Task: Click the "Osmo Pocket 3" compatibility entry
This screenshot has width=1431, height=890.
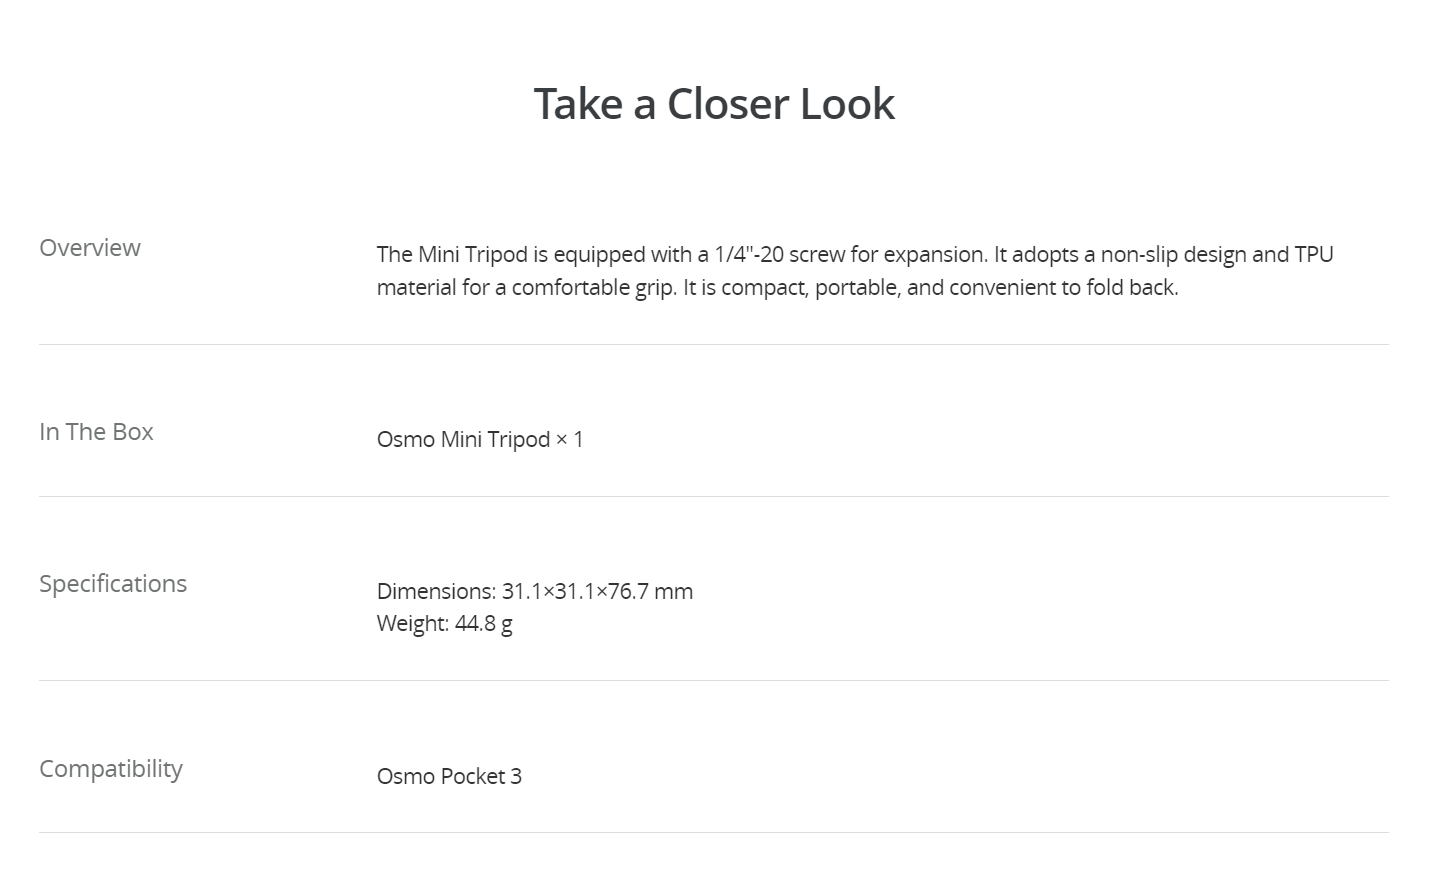Action: [449, 777]
